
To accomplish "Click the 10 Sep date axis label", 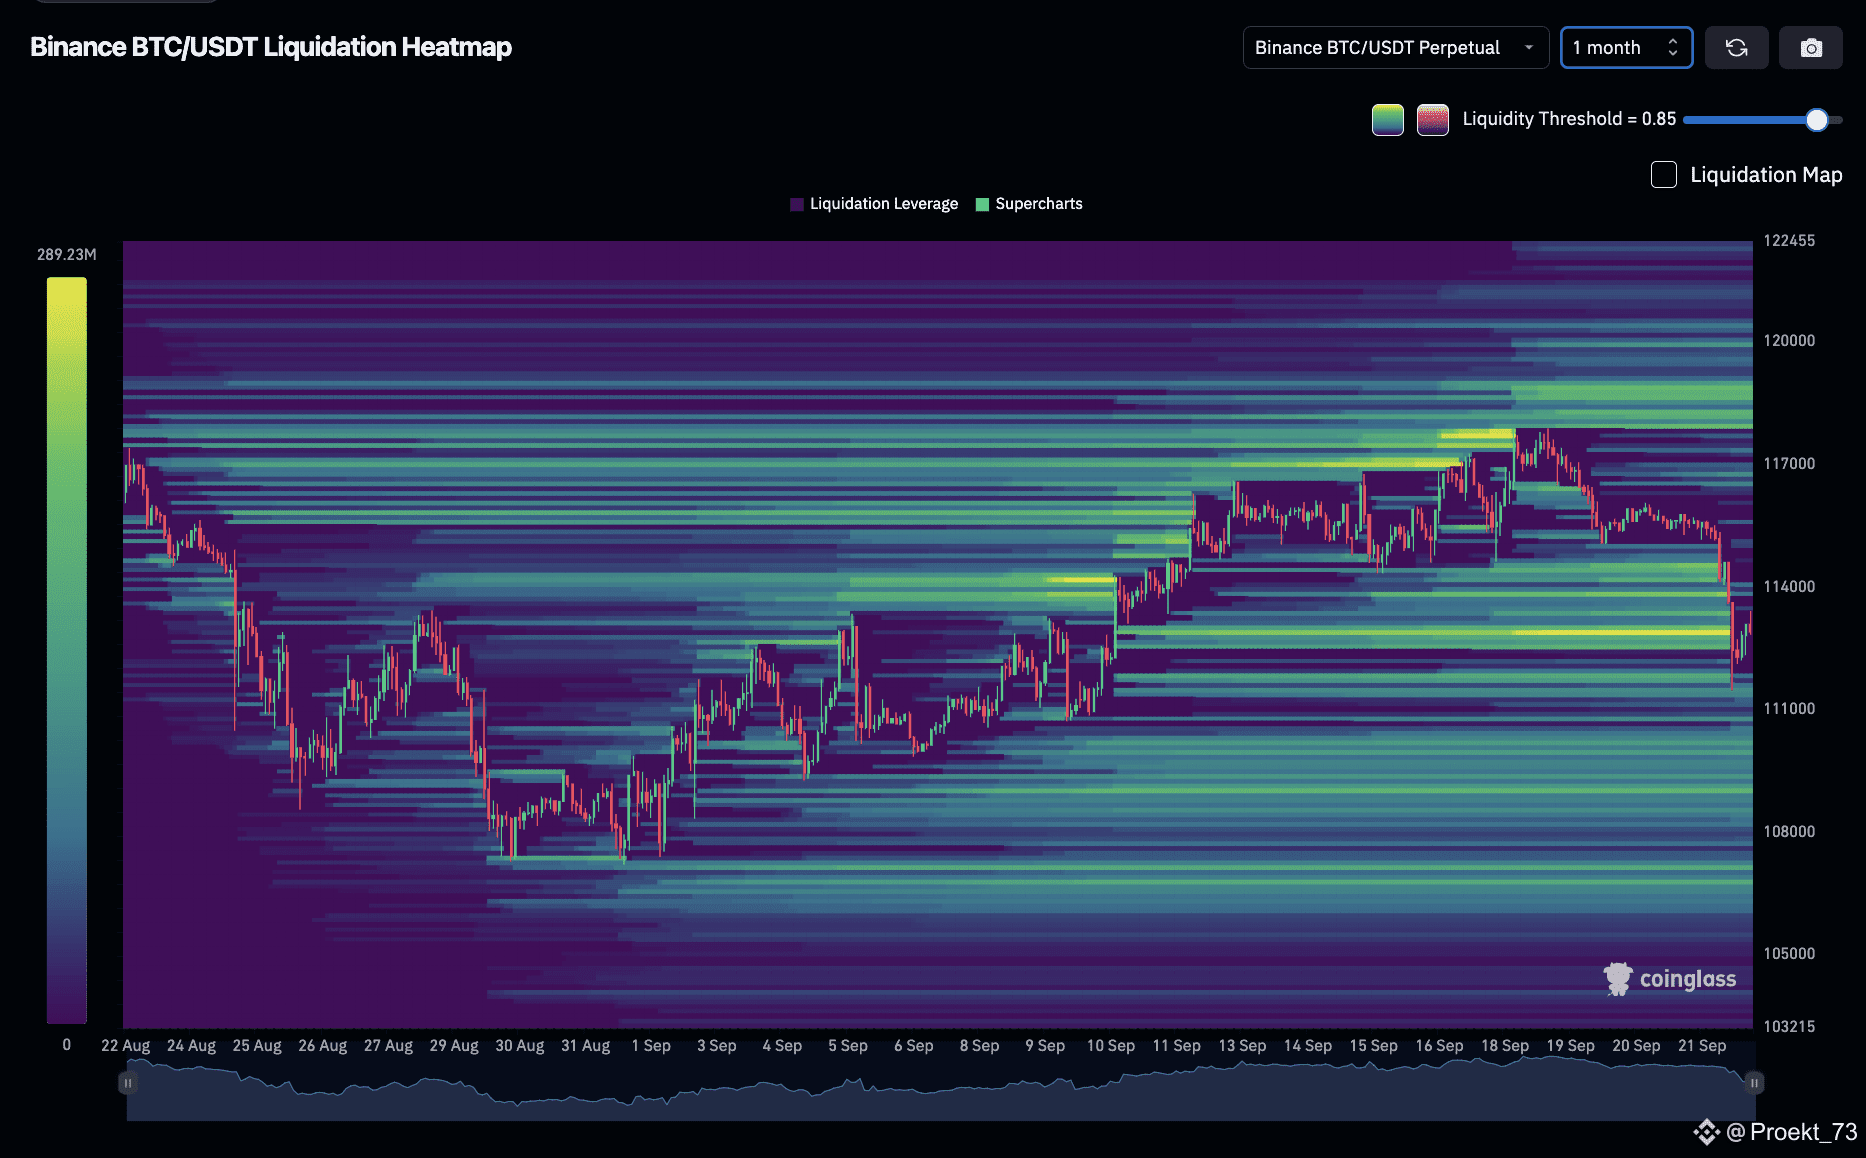I will (1111, 1046).
